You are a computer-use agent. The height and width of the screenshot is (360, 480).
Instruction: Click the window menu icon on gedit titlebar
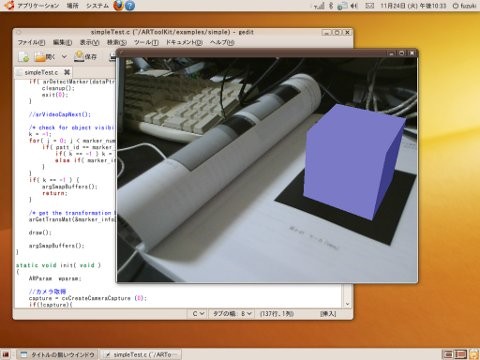(x=19, y=32)
